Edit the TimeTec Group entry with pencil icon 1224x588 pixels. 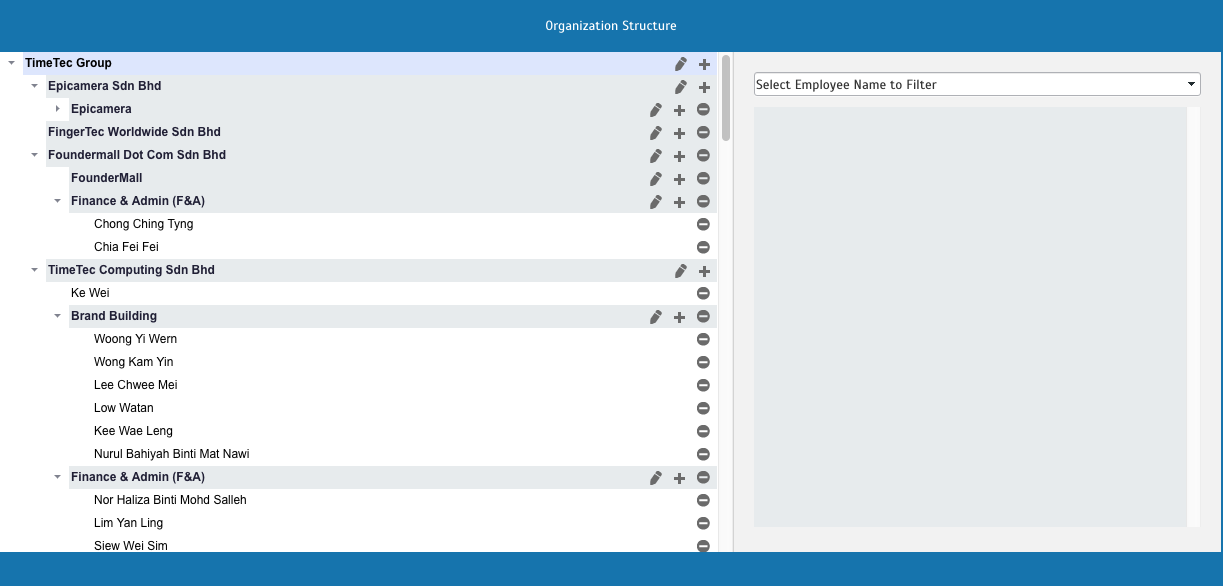[x=681, y=64]
